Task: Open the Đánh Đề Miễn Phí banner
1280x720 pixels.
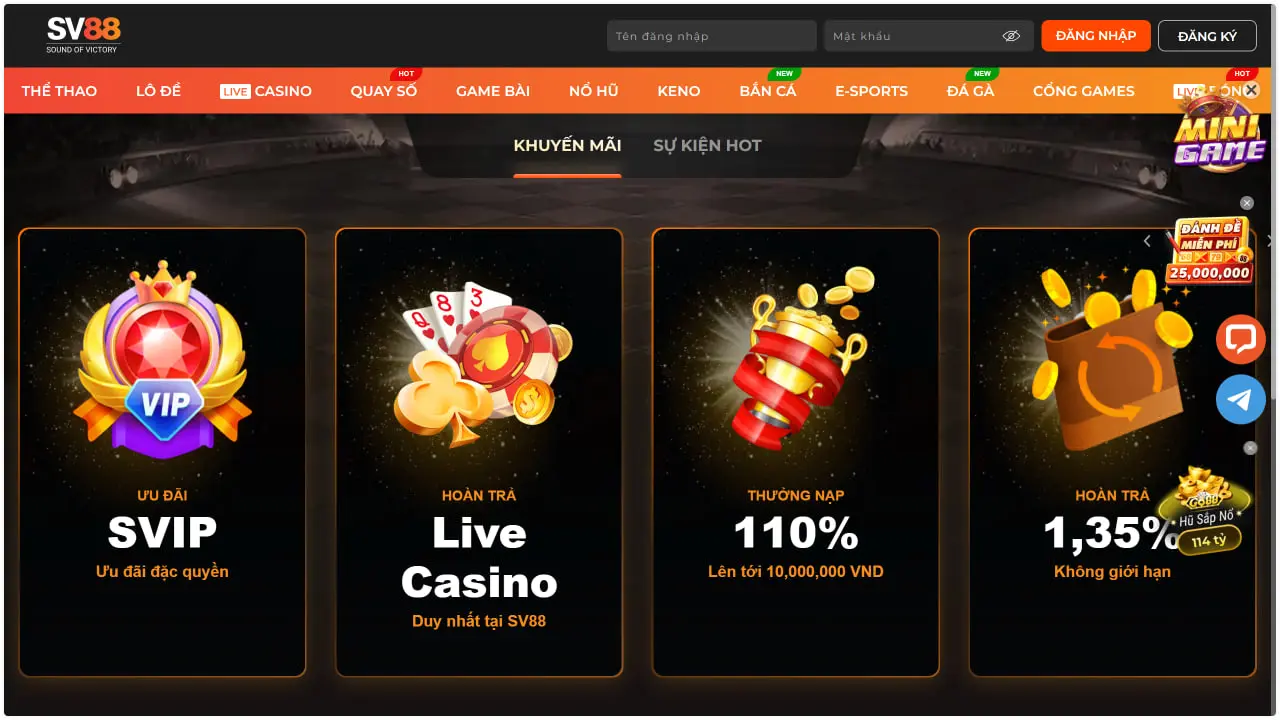Action: pyautogui.click(x=1209, y=250)
